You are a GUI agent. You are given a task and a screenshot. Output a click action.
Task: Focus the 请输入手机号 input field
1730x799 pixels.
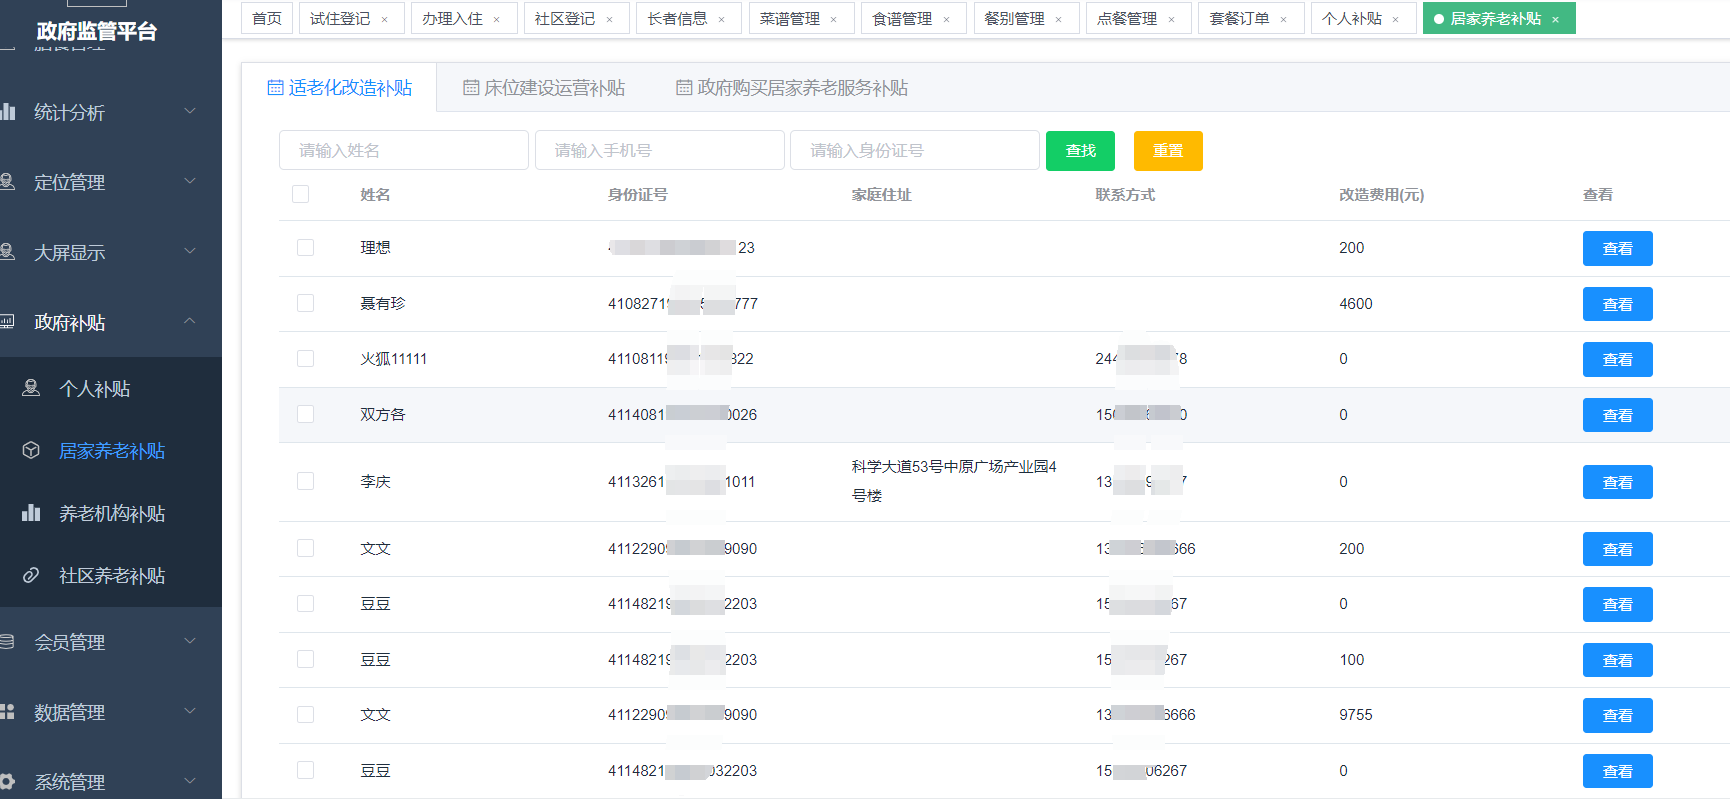point(659,151)
